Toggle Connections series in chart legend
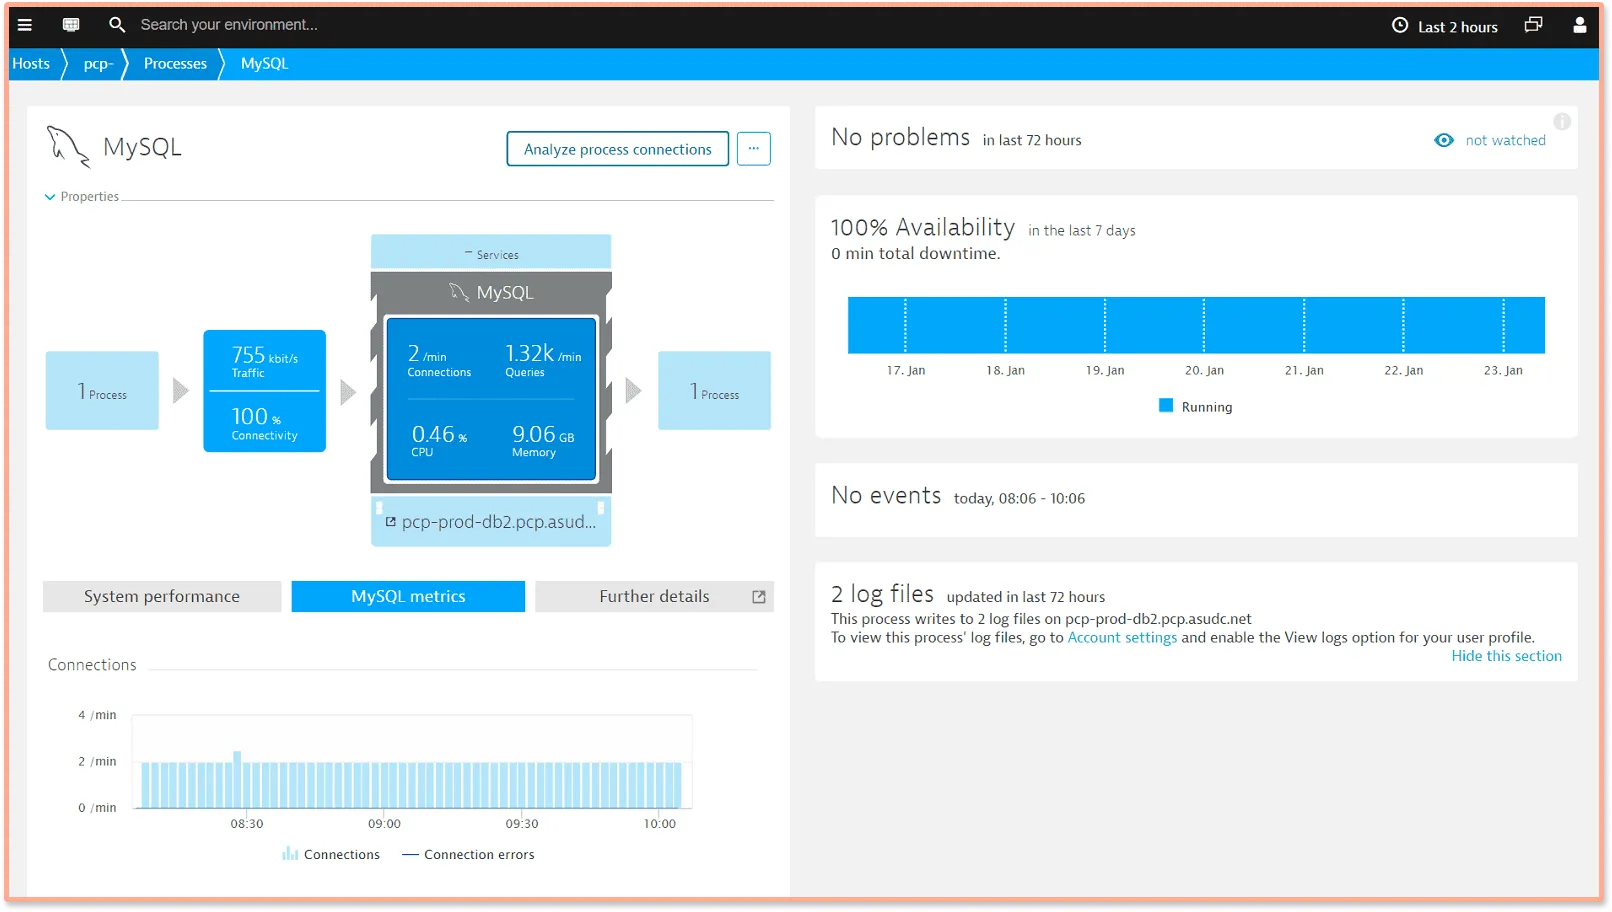 click(331, 855)
